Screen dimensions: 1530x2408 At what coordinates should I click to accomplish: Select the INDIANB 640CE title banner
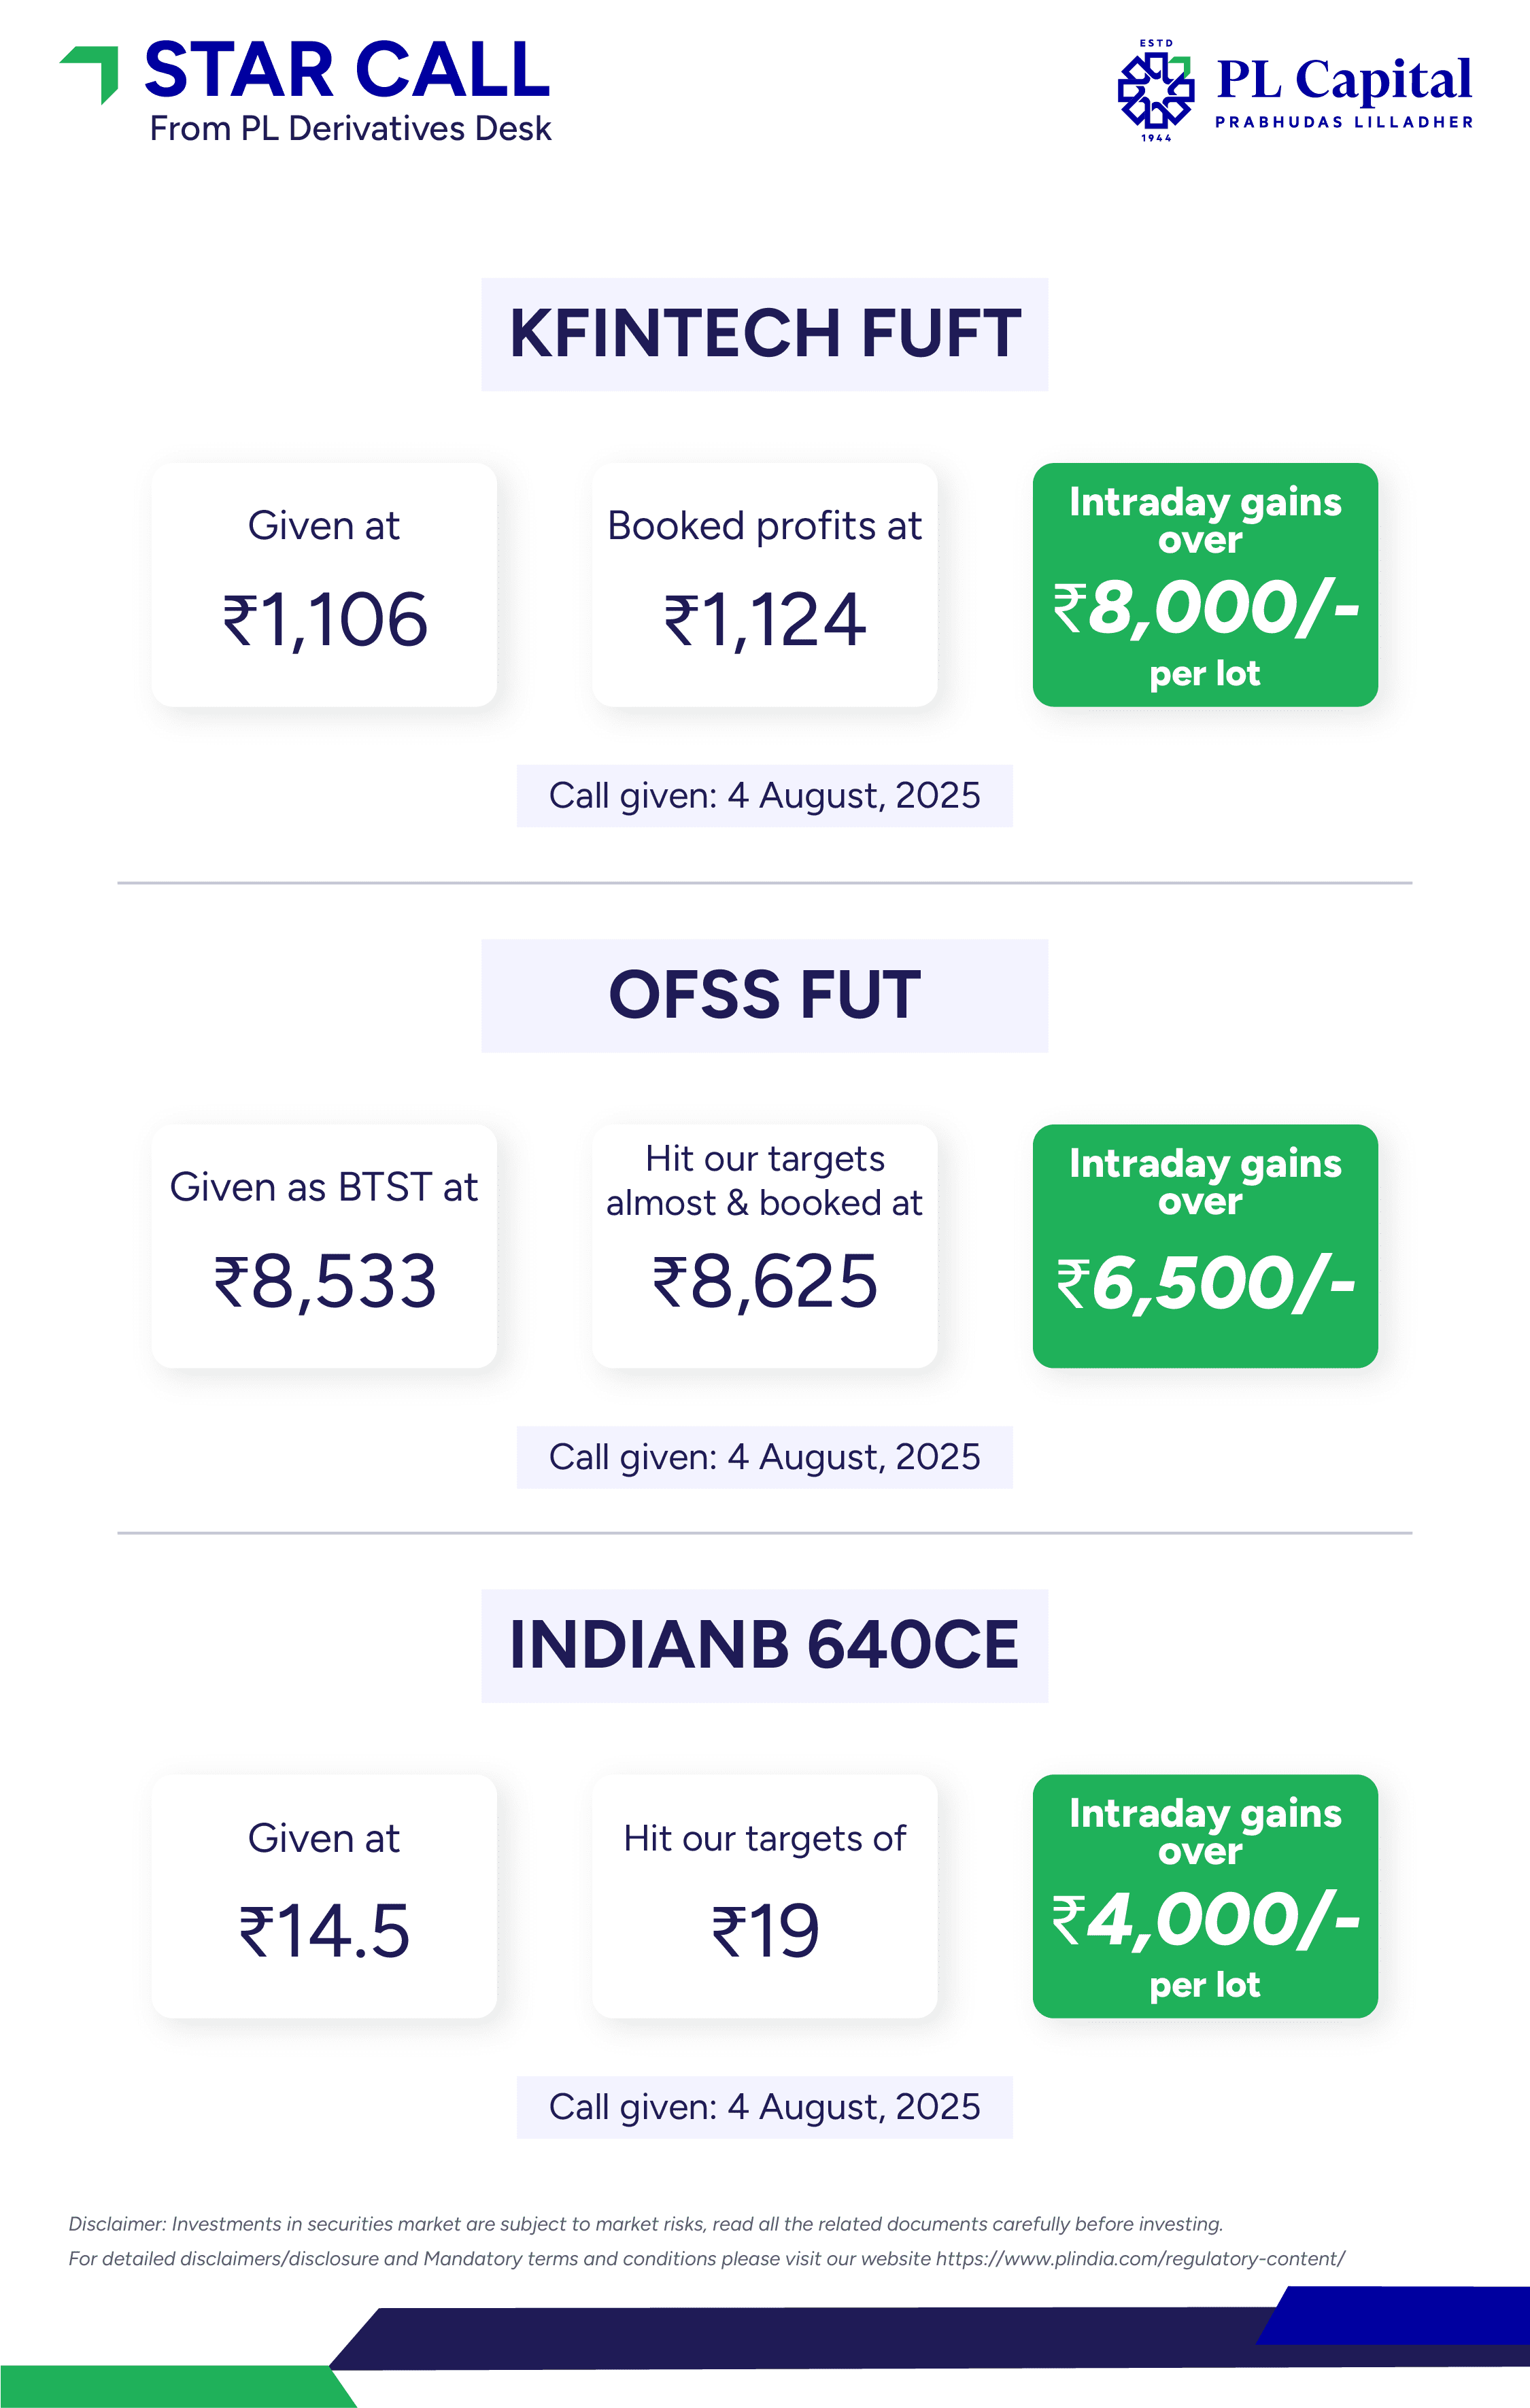click(765, 1645)
